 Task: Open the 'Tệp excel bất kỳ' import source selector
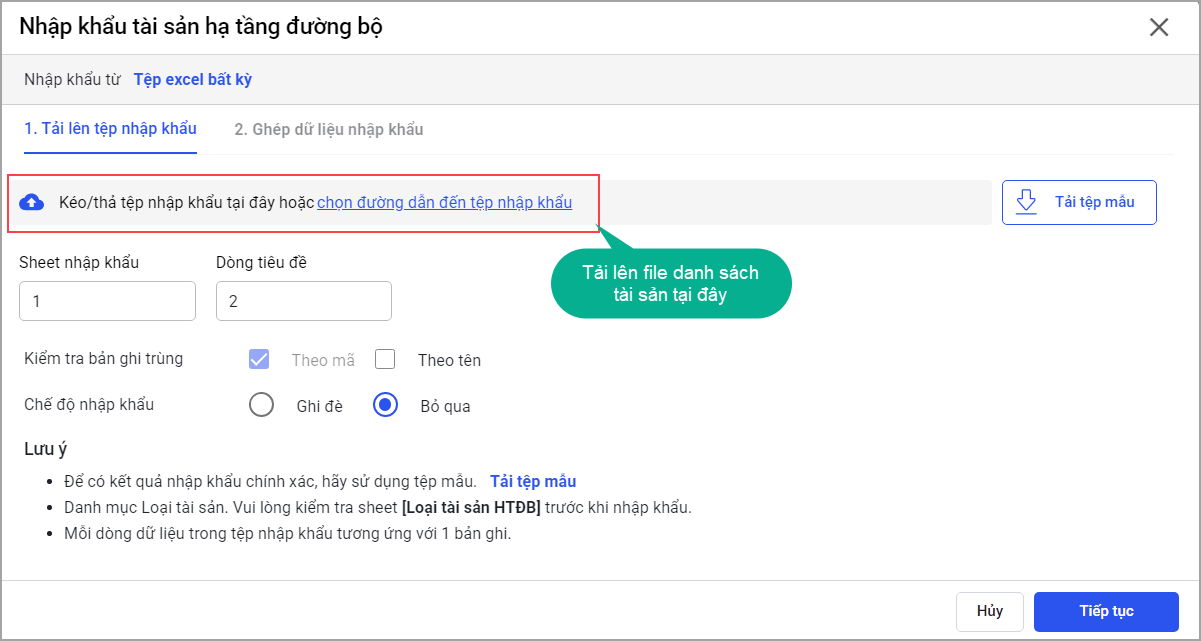pos(193,79)
